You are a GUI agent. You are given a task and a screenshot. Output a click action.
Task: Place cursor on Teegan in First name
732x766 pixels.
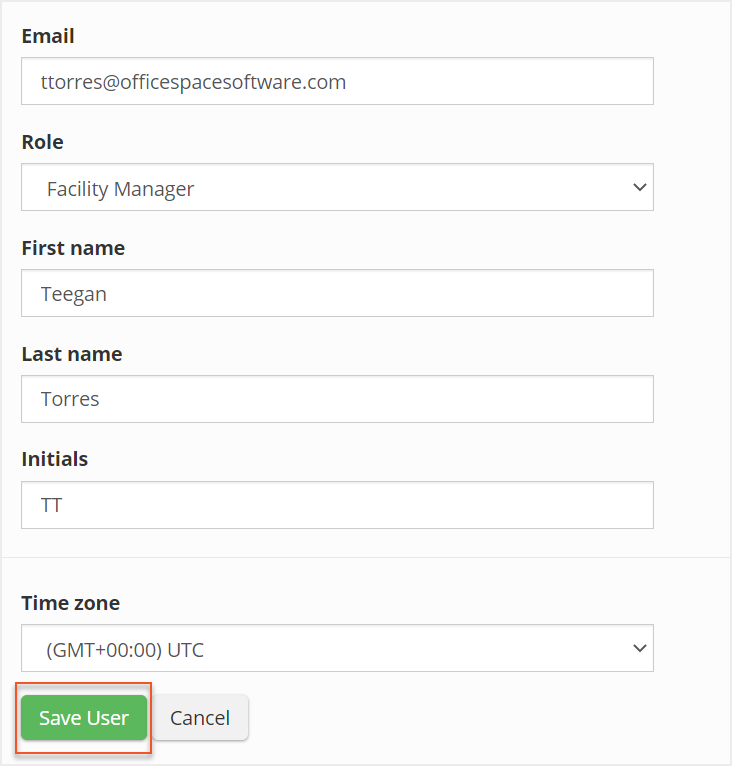(x=73, y=294)
